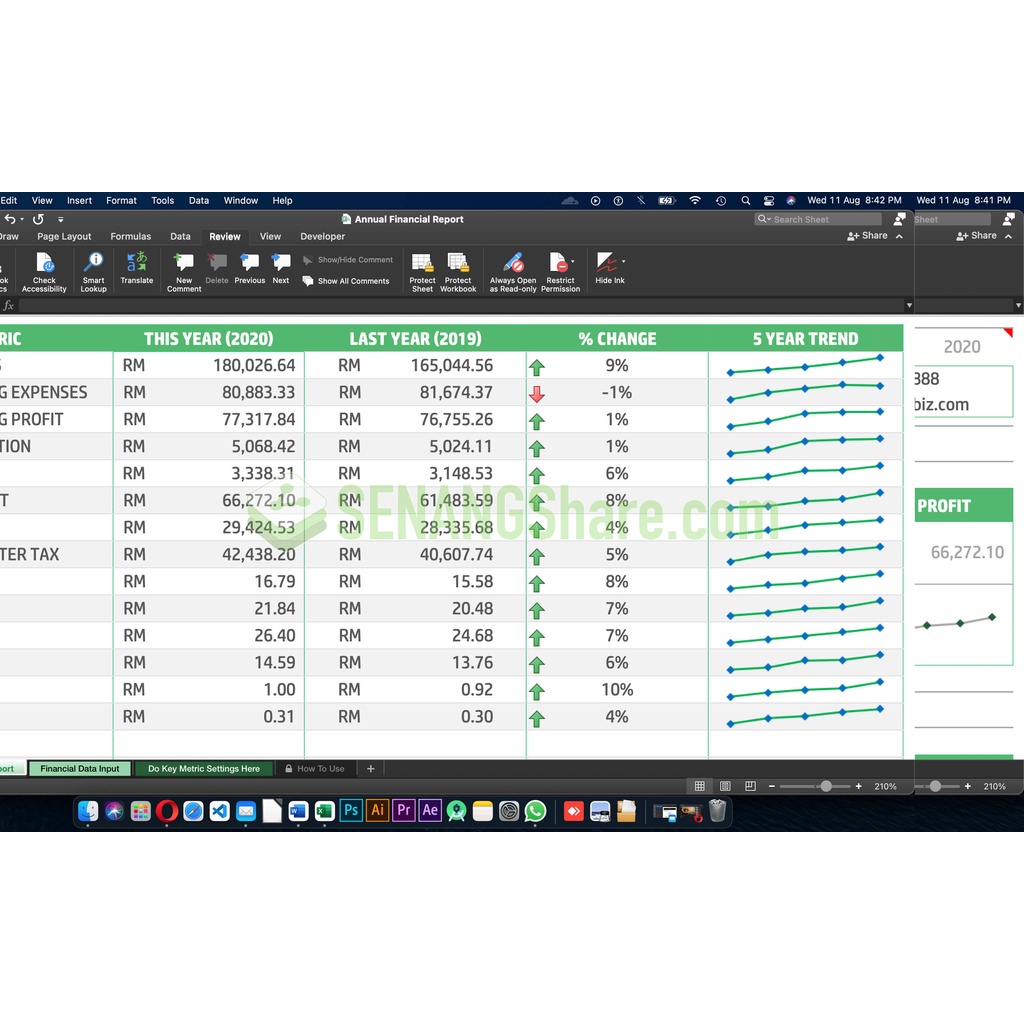Image resolution: width=1024 pixels, height=1024 pixels.
Task: Select the 180,026.64 cell under This Year
Action: pos(209,365)
